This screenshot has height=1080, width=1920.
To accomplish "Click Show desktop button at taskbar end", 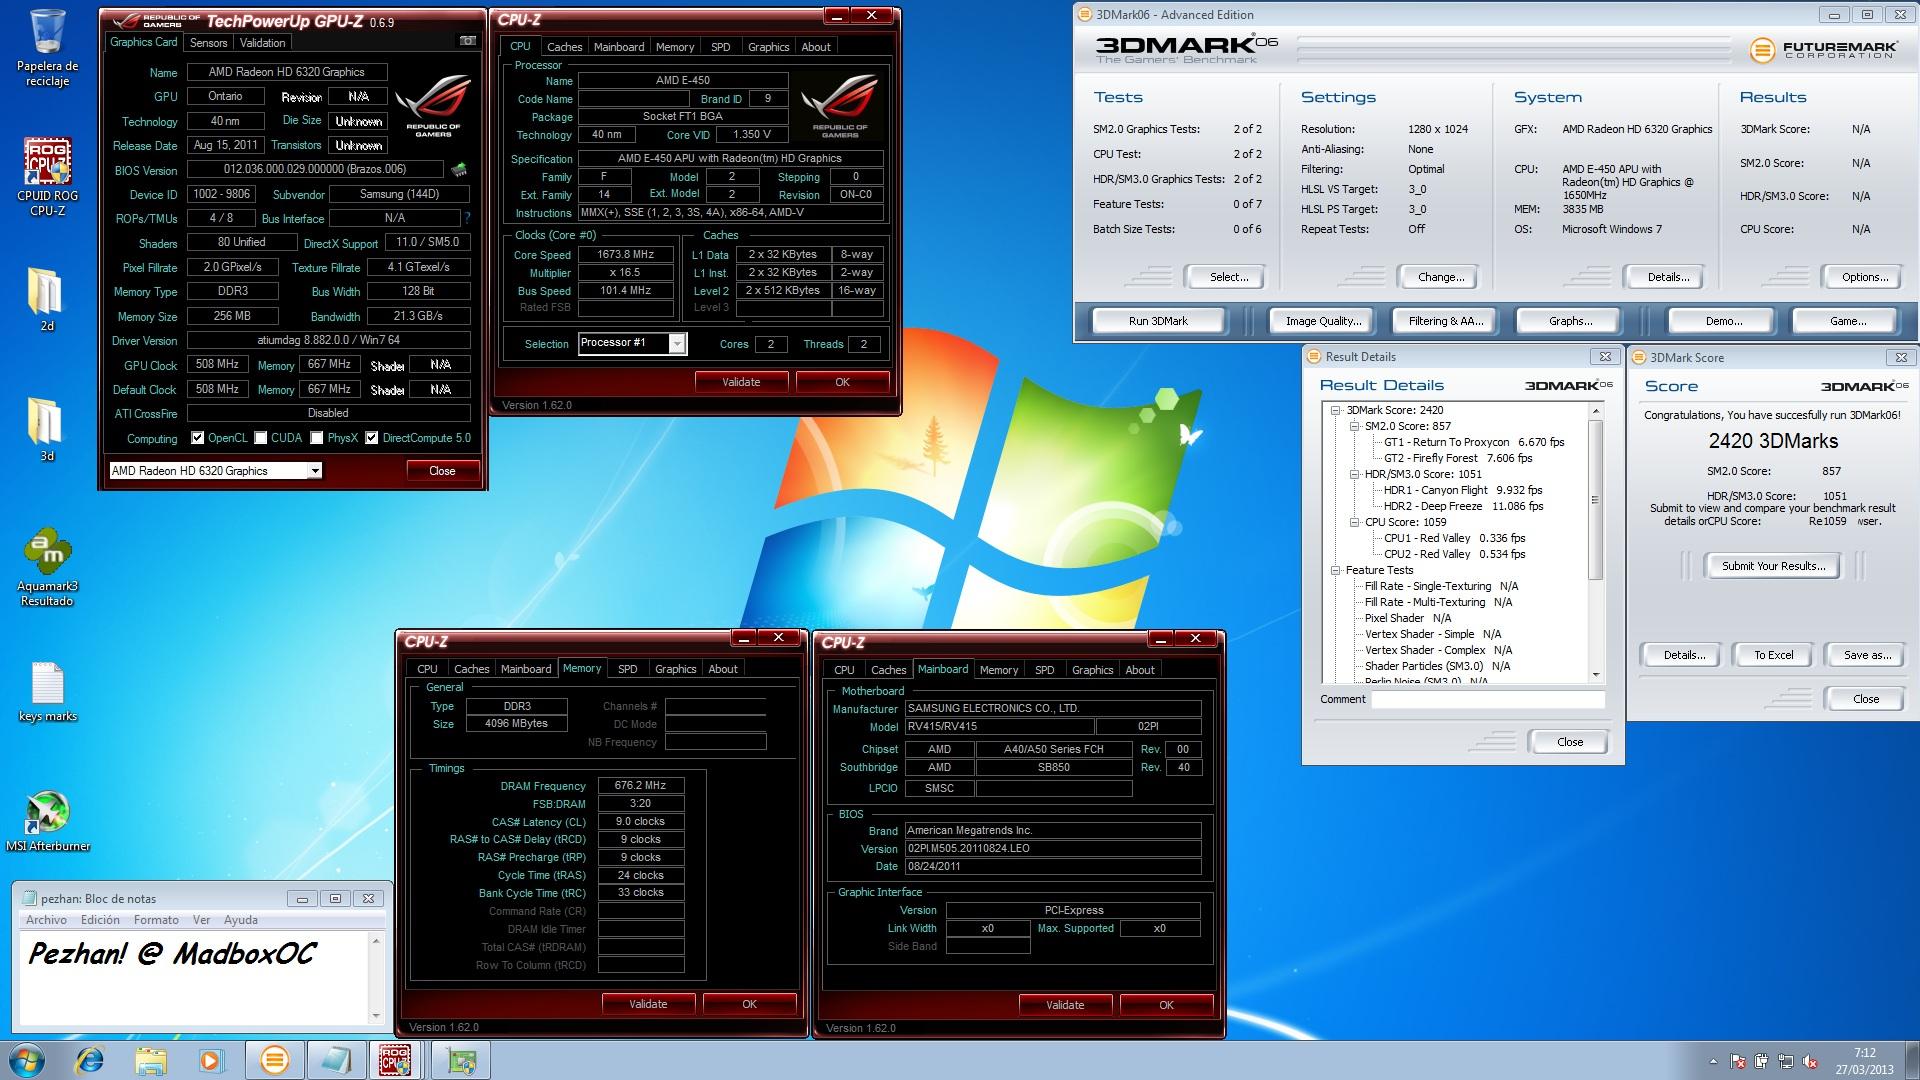I will (x=1912, y=1060).
